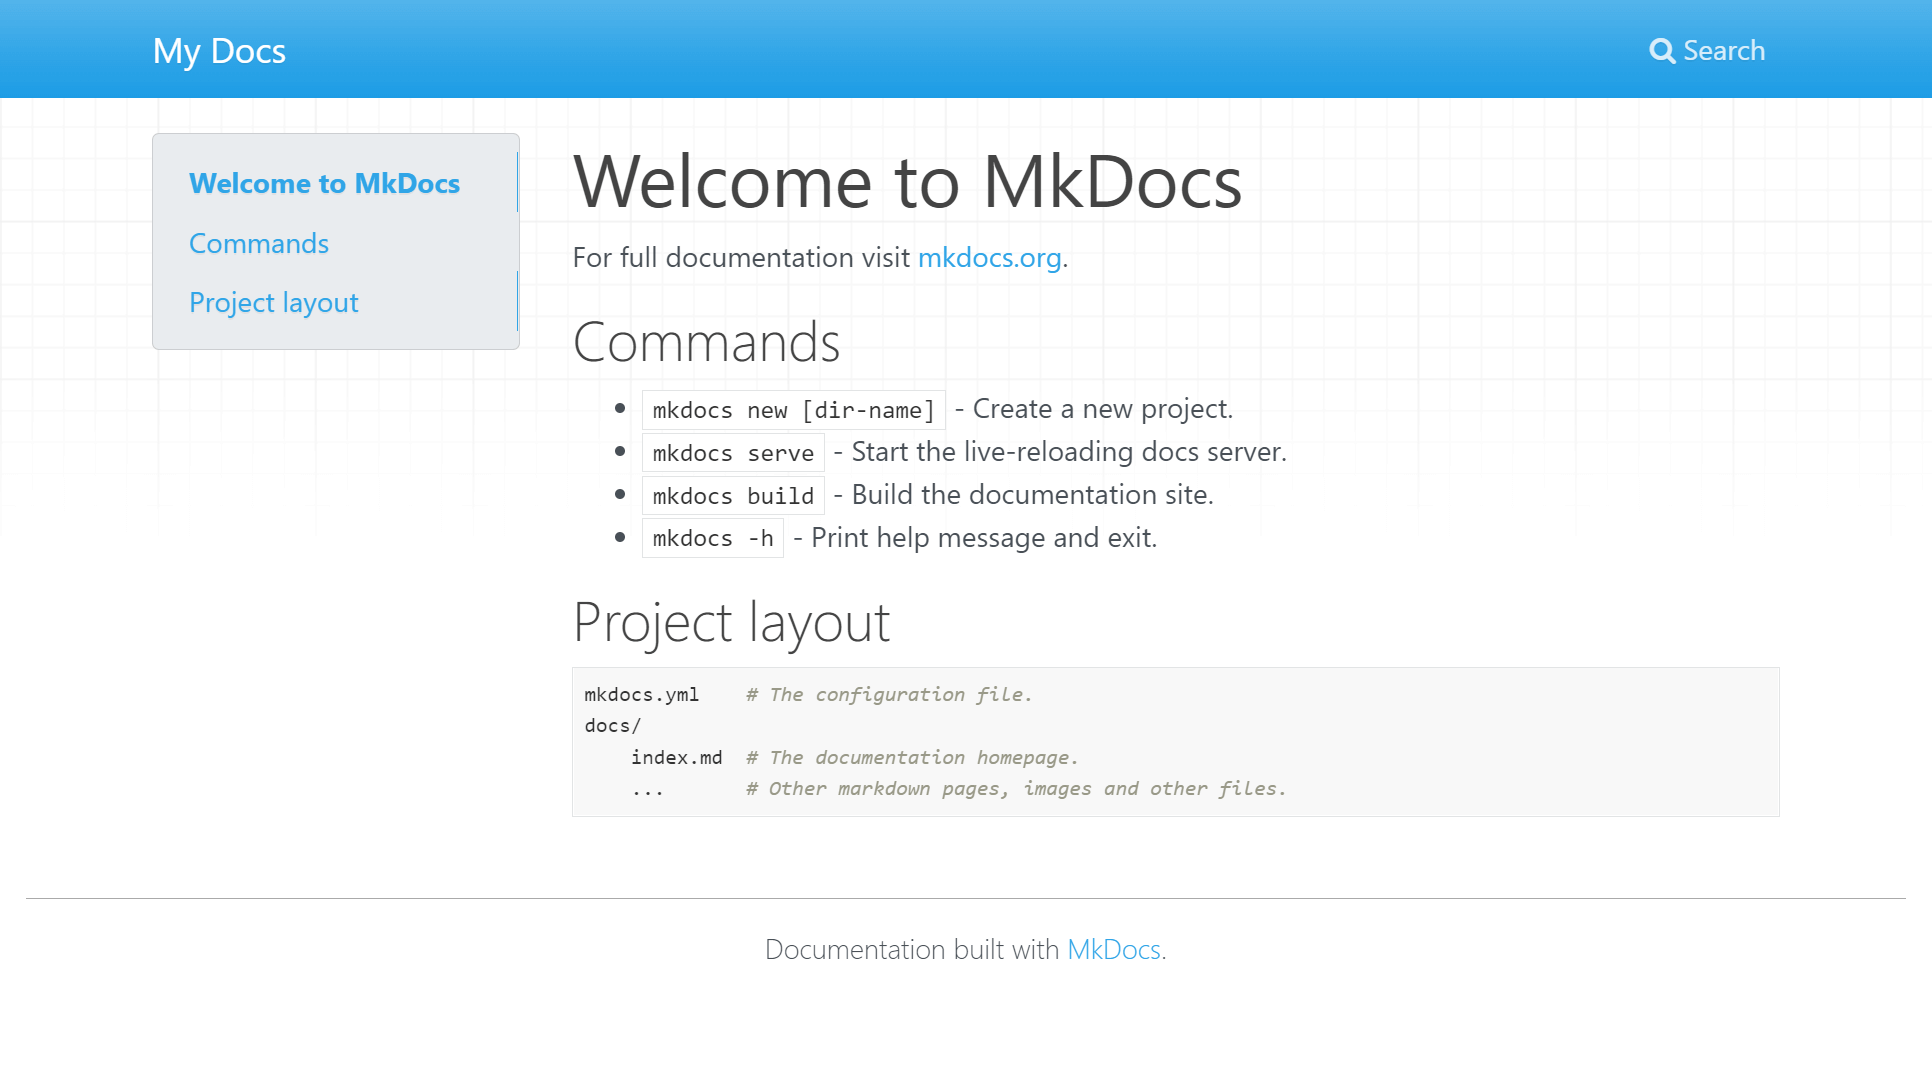Select Project layout in sidebar
The height and width of the screenshot is (1092, 1932).
tap(274, 302)
